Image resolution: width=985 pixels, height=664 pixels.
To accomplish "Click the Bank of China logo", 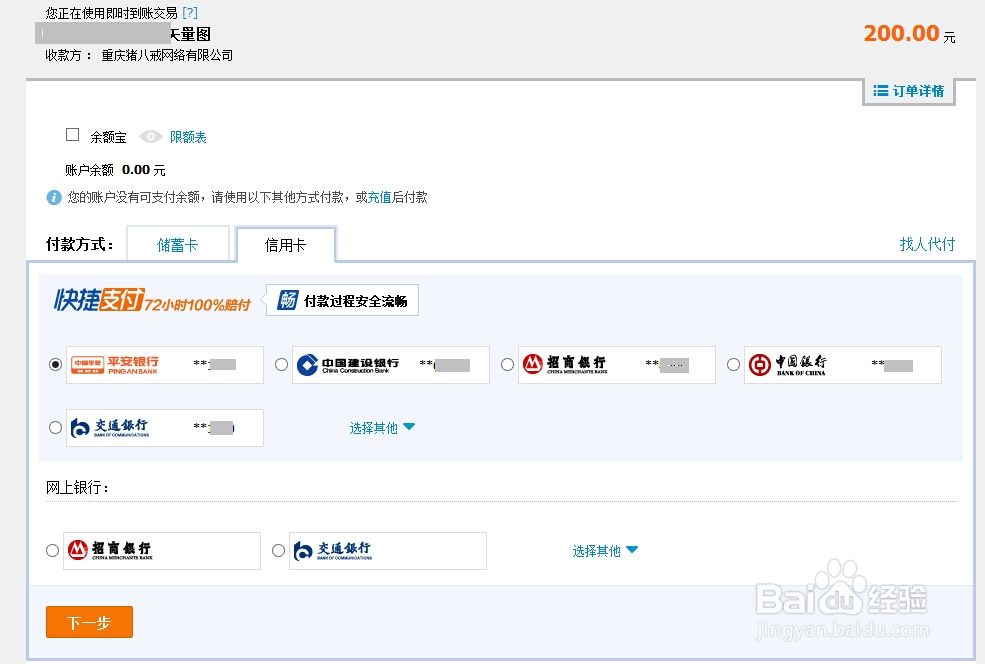I will (790, 364).
